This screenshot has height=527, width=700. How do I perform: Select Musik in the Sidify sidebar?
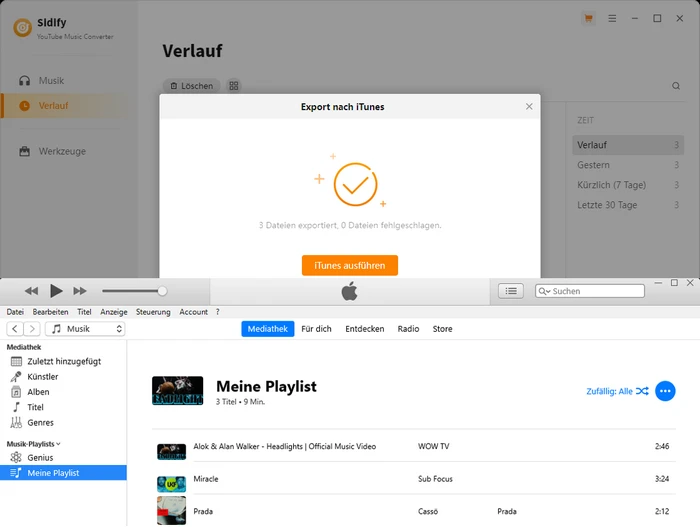pyautogui.click(x=51, y=81)
